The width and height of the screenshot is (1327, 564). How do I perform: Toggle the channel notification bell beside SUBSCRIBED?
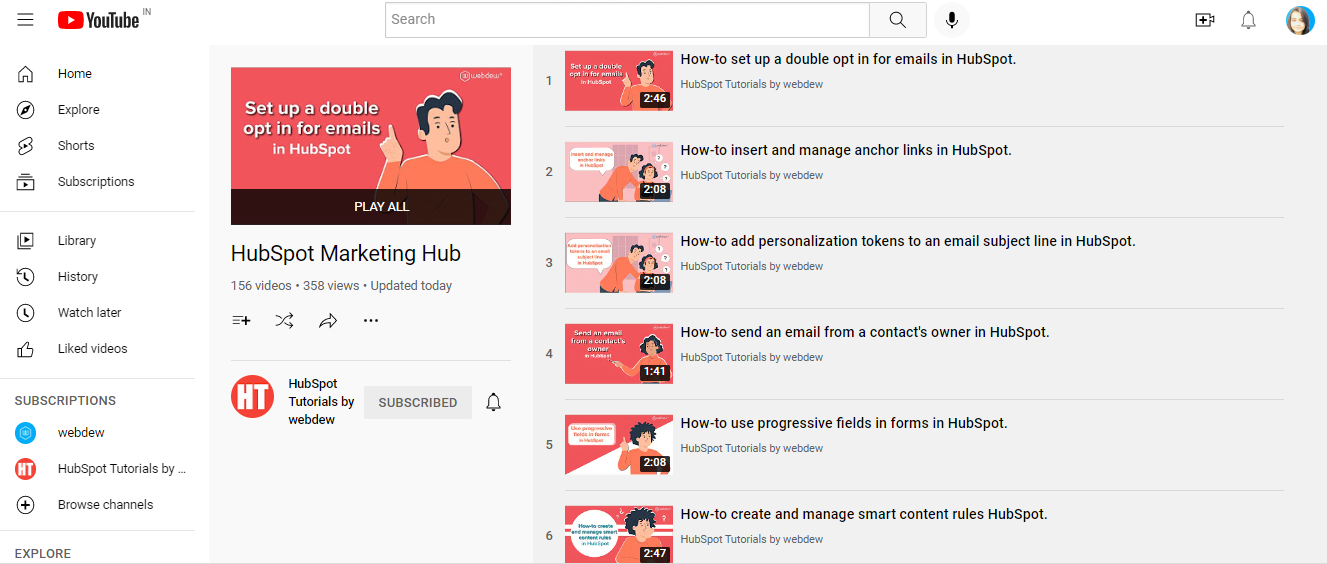[x=493, y=402]
